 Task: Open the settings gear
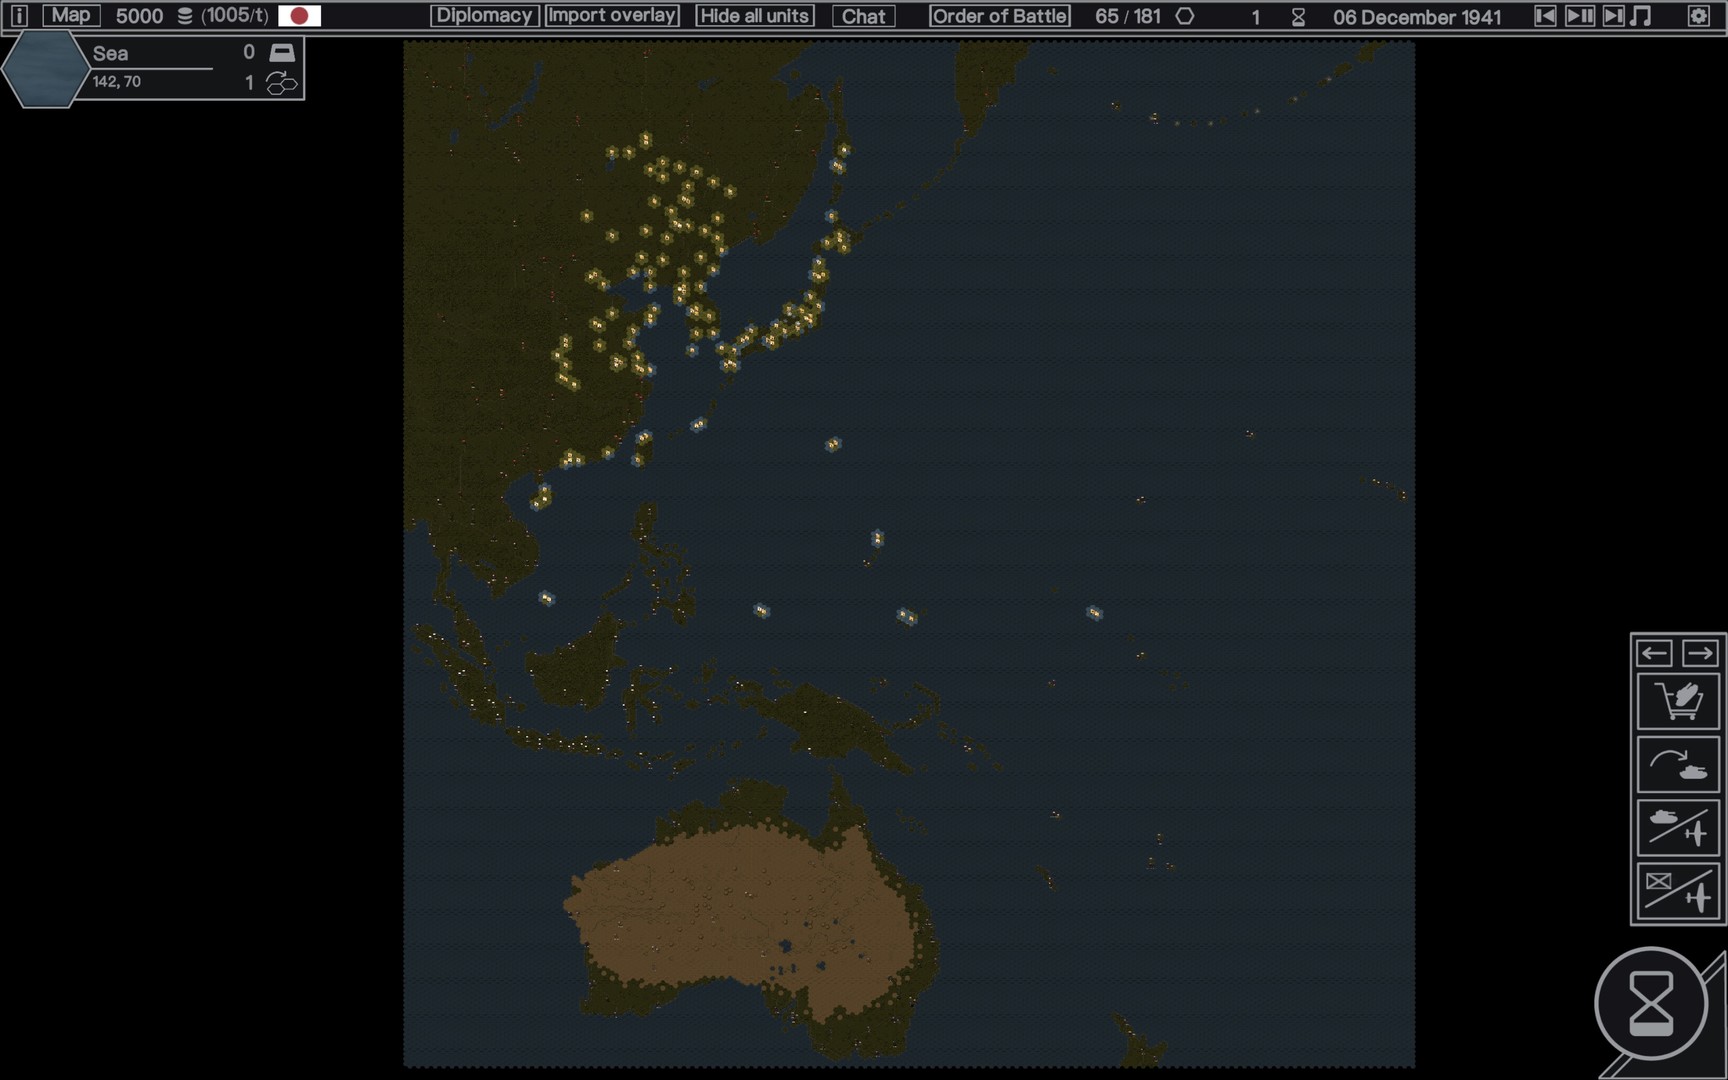(1698, 16)
